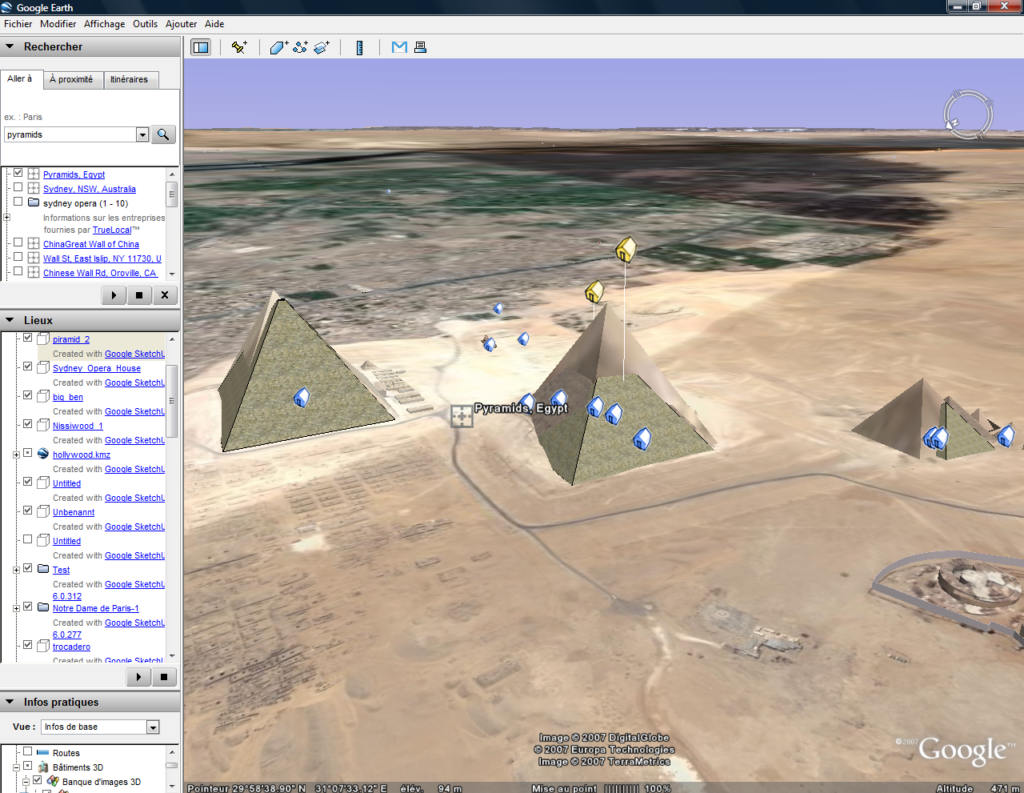Screen dimensions: 1024x793
Task: Open the search field history dropdown
Action: pos(142,135)
